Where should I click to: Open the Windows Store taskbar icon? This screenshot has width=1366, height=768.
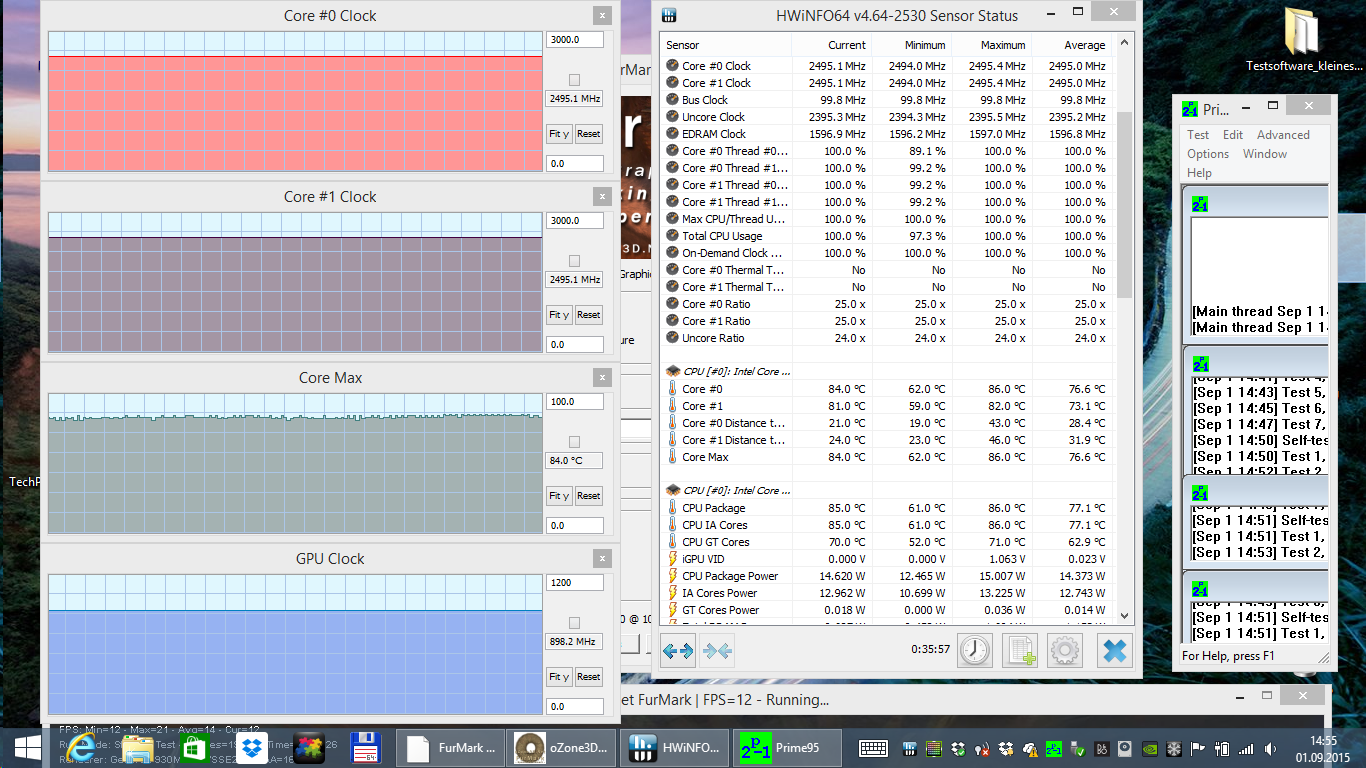195,748
